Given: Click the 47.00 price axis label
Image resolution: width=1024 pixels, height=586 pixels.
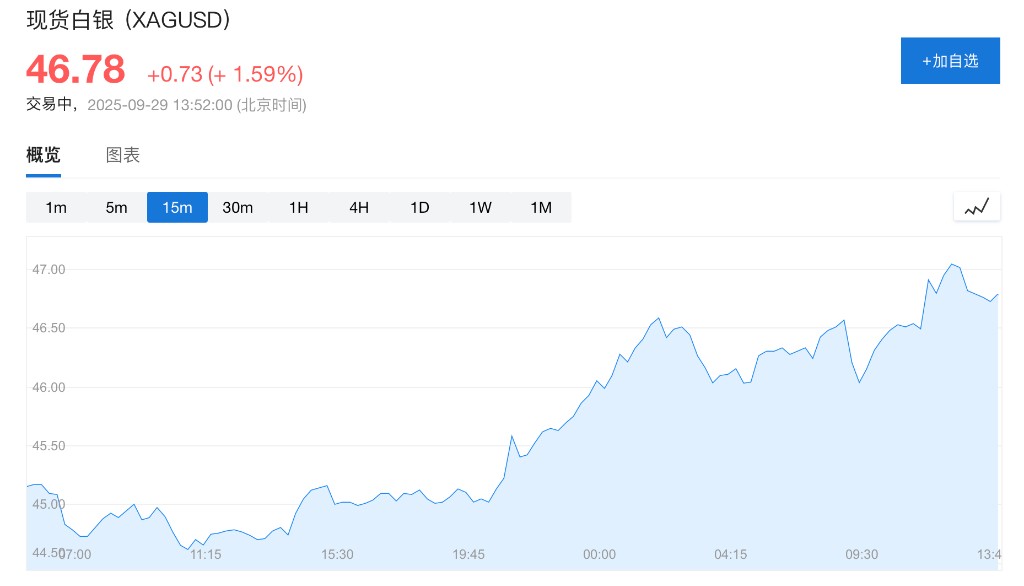Looking at the screenshot, I should (48, 270).
